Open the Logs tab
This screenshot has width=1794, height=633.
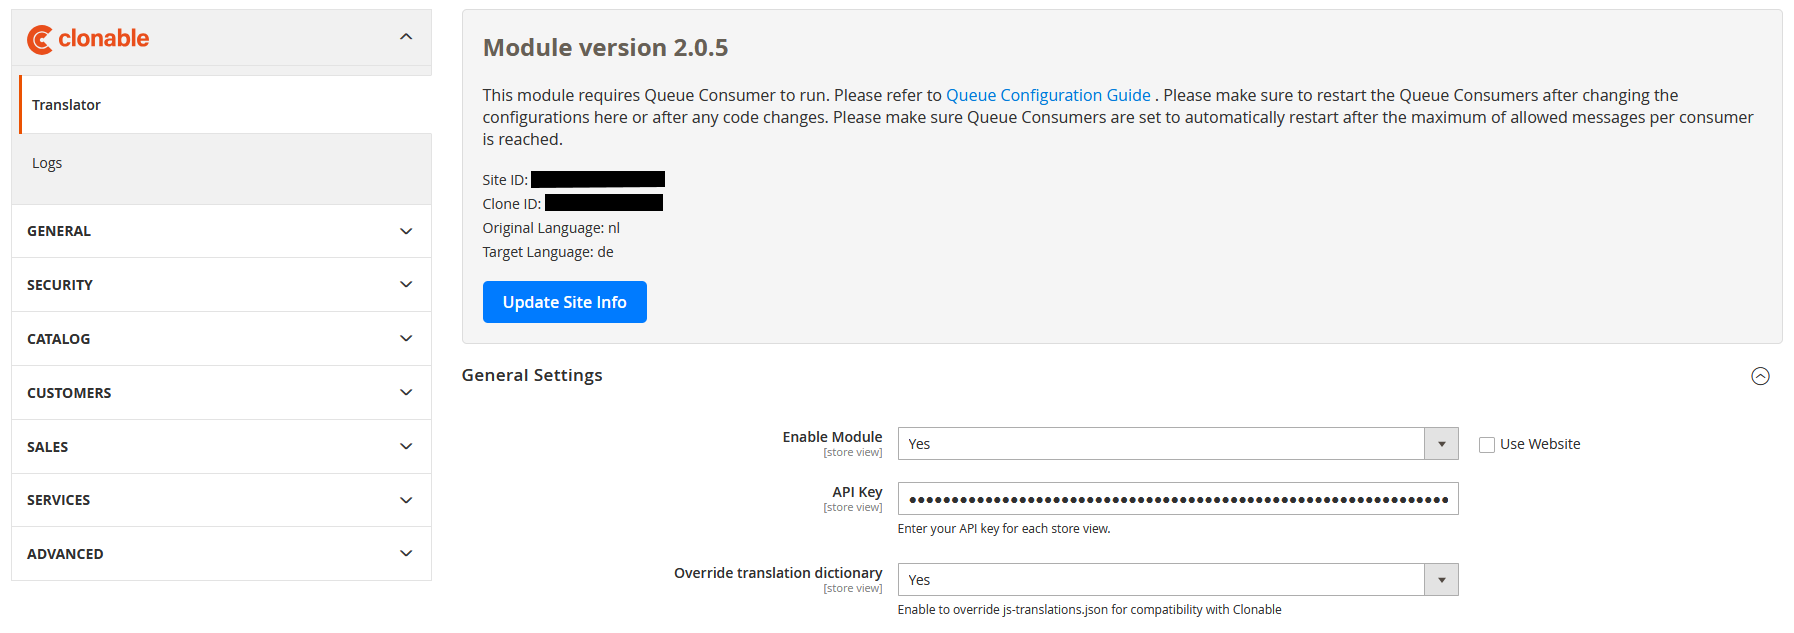(x=221, y=163)
